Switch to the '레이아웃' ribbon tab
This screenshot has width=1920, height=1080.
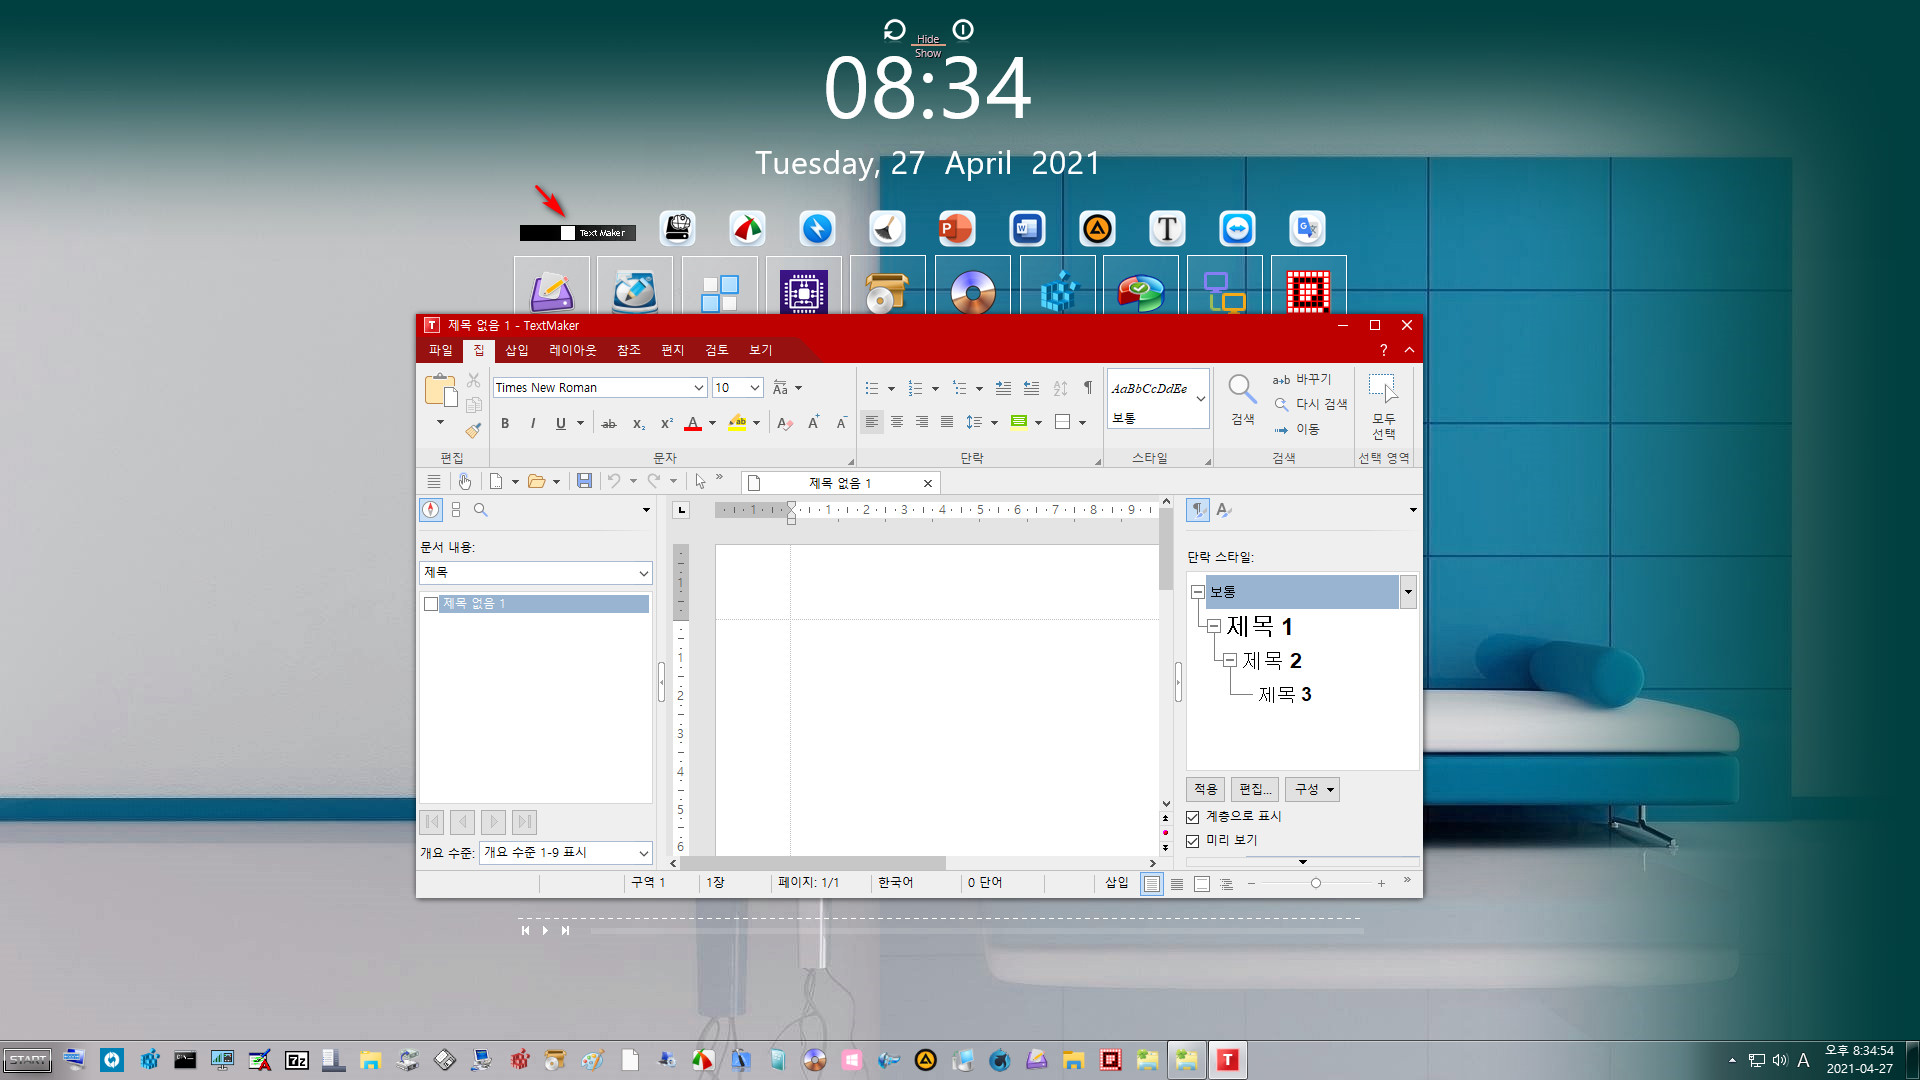tap(573, 350)
